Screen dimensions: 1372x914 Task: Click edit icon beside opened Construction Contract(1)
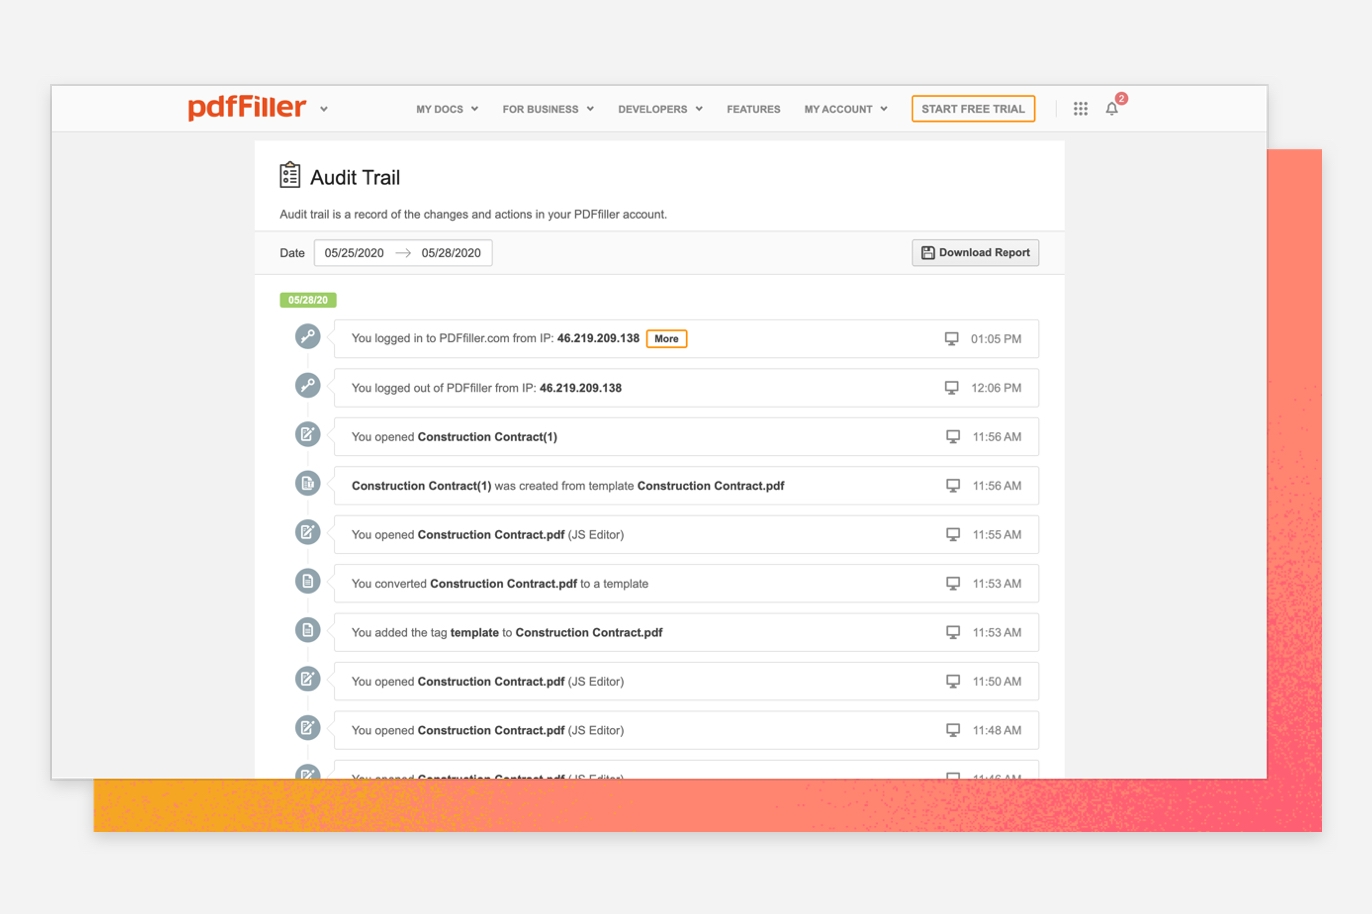(x=308, y=434)
